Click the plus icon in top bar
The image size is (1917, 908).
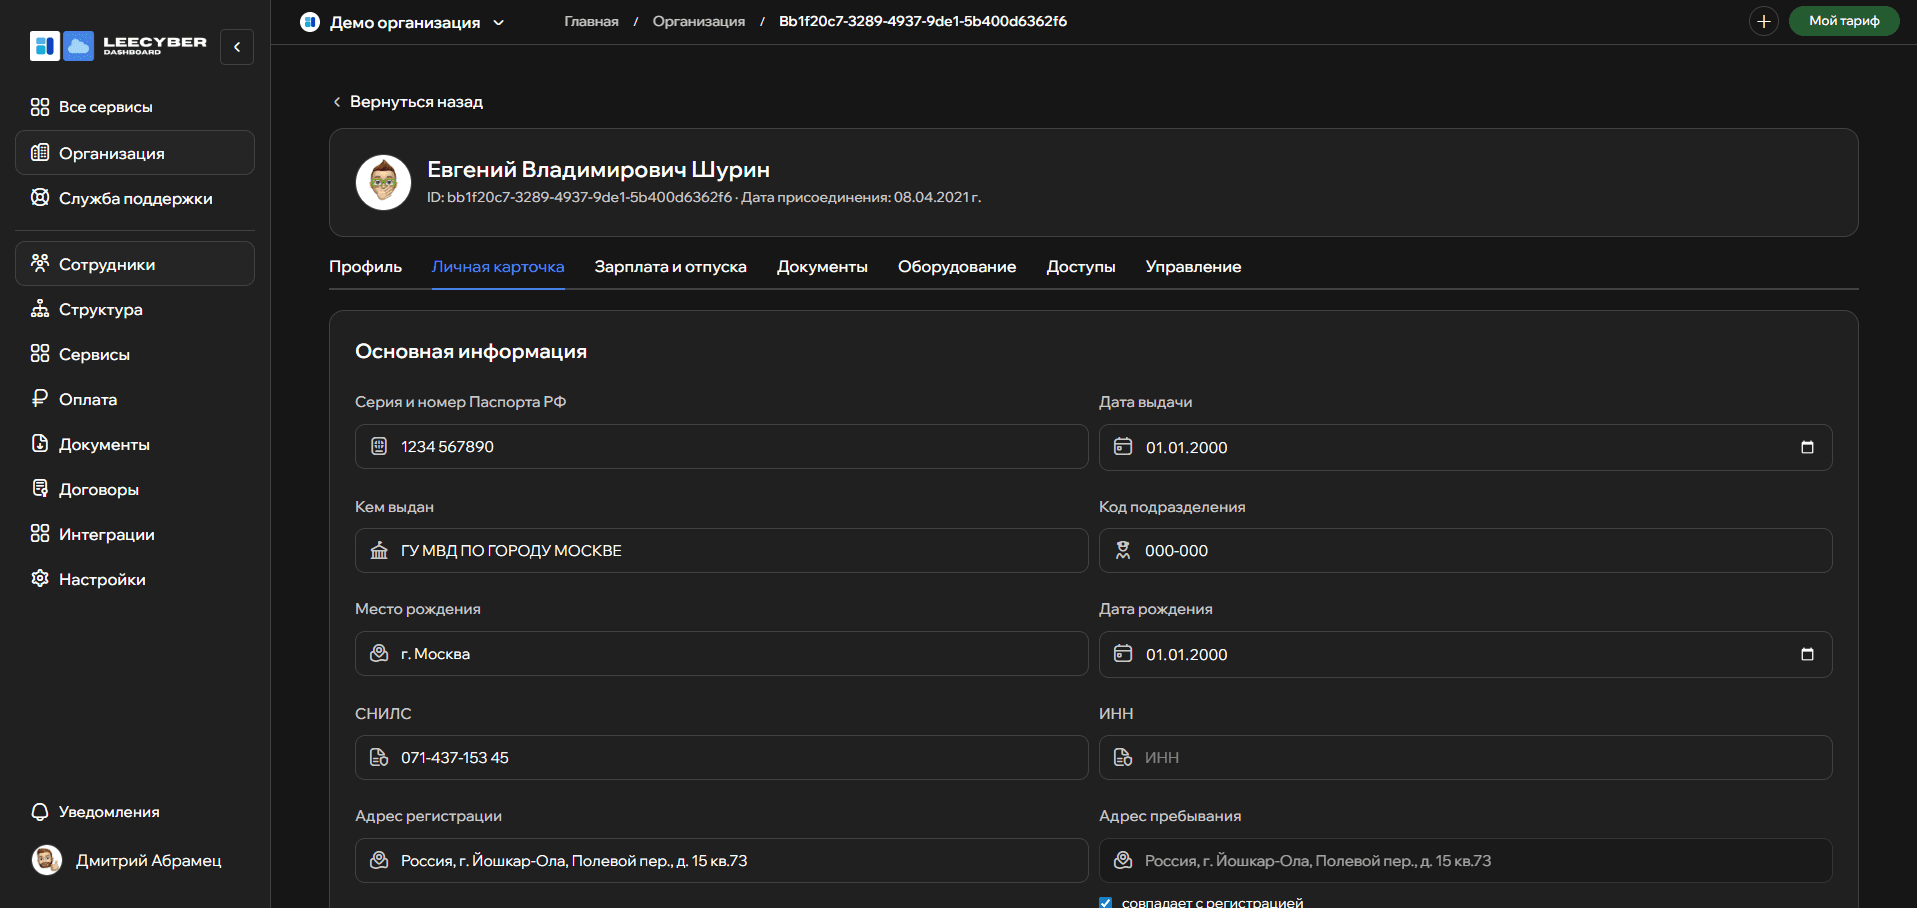coord(1763,21)
